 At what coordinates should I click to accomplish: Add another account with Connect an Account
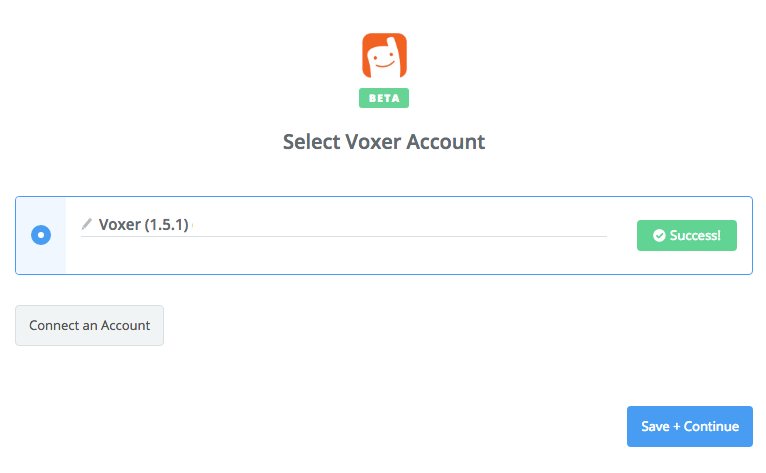(89, 325)
